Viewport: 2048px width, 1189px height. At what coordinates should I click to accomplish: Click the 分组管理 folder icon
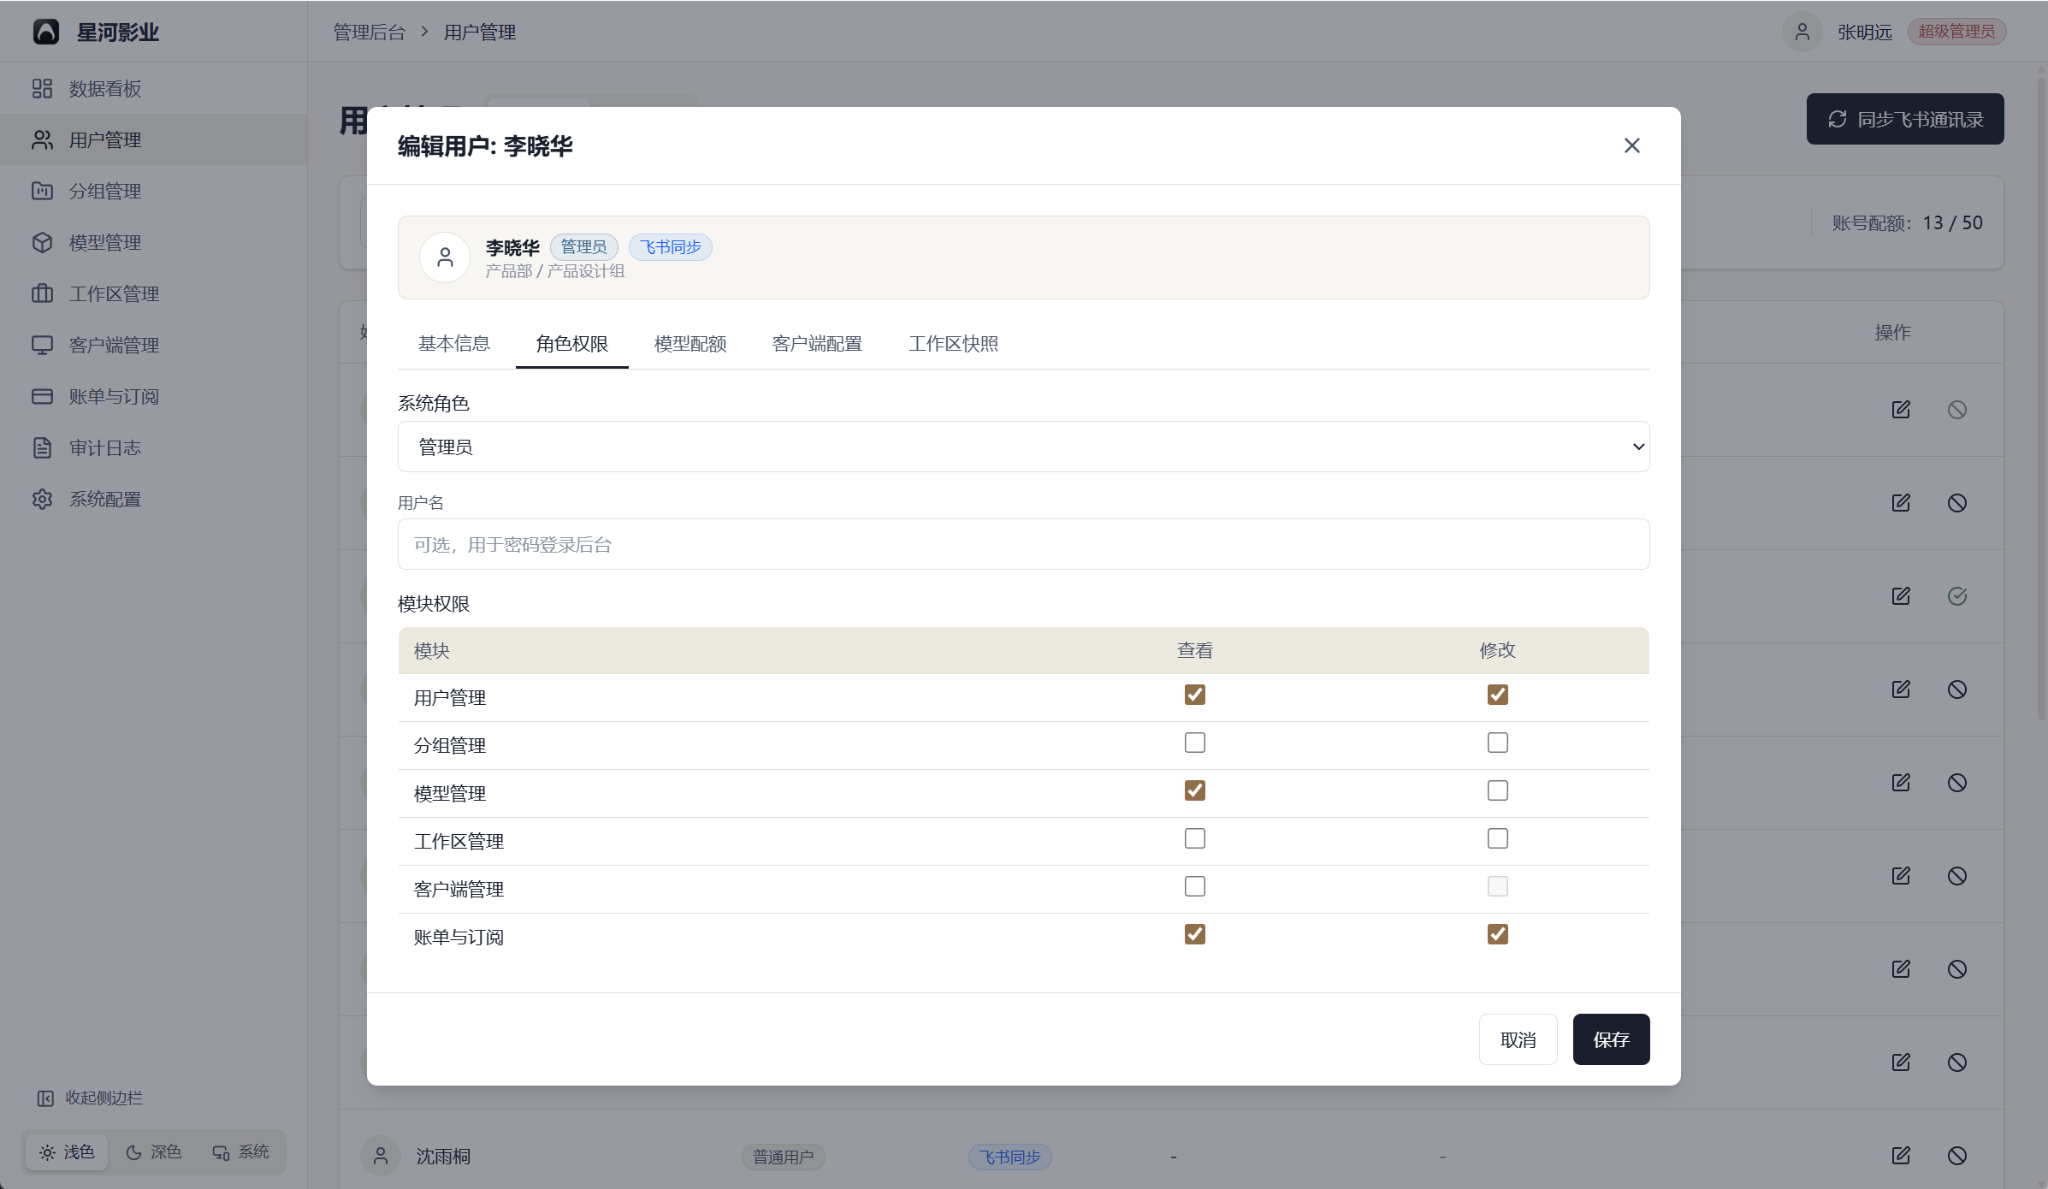coord(42,191)
